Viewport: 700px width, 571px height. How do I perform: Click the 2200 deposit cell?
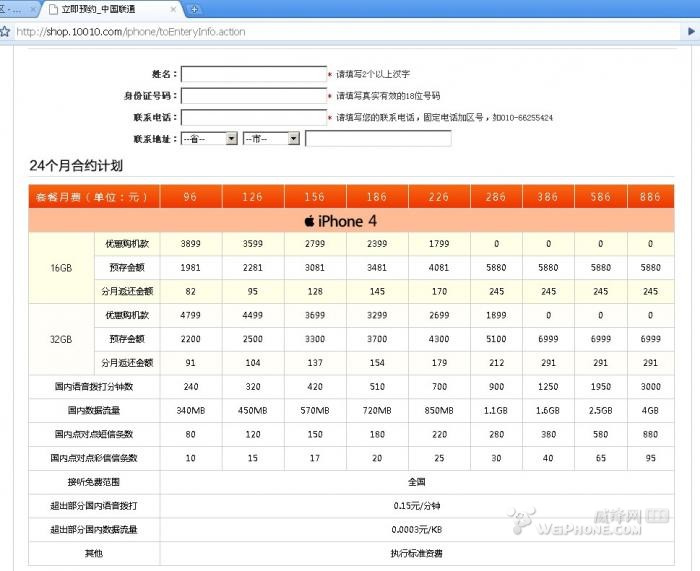(191, 339)
